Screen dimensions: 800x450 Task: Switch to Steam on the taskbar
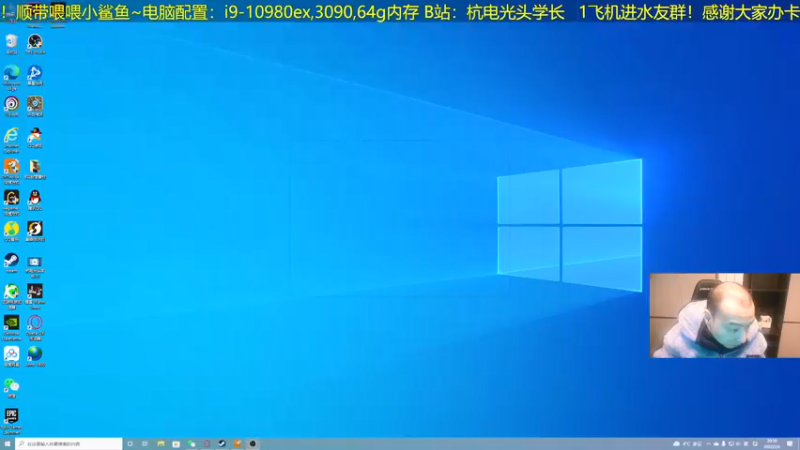click(x=222, y=444)
